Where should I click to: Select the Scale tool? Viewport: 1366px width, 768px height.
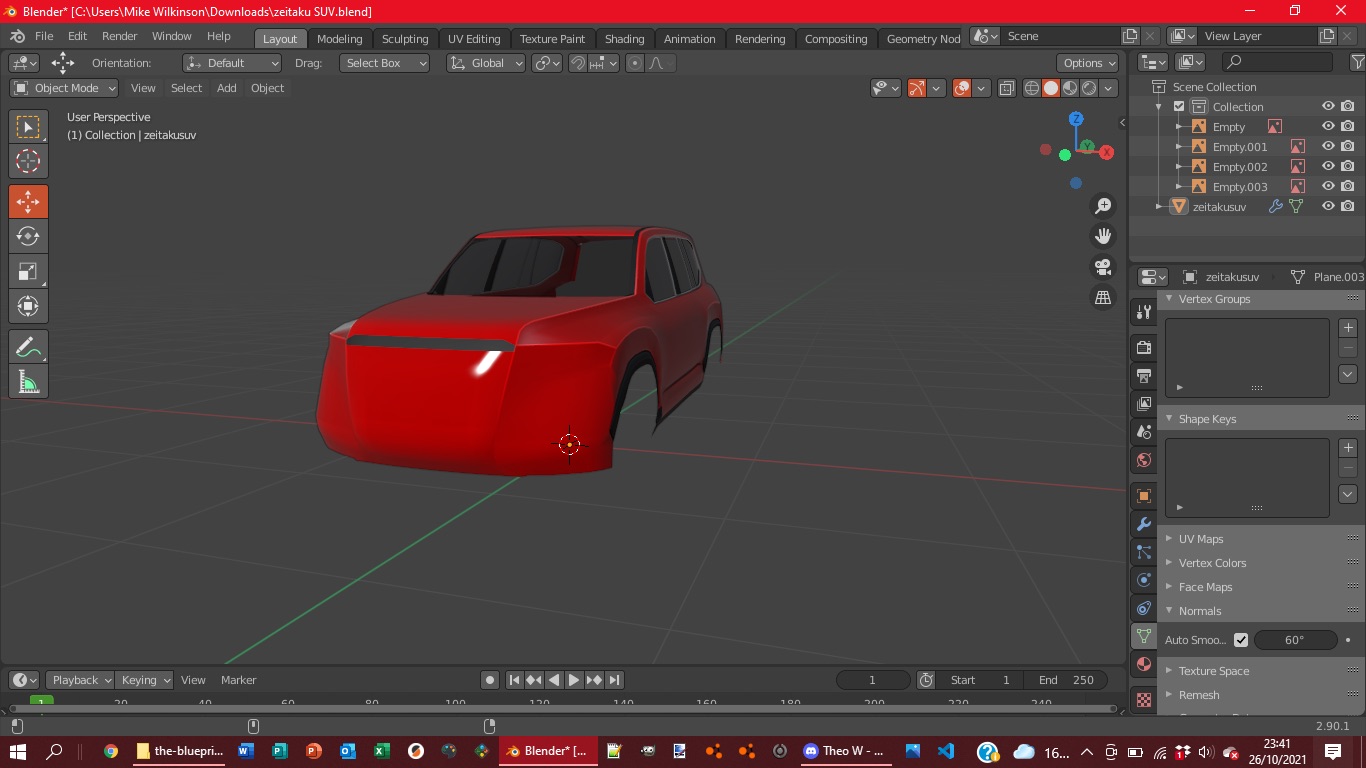pos(28,272)
